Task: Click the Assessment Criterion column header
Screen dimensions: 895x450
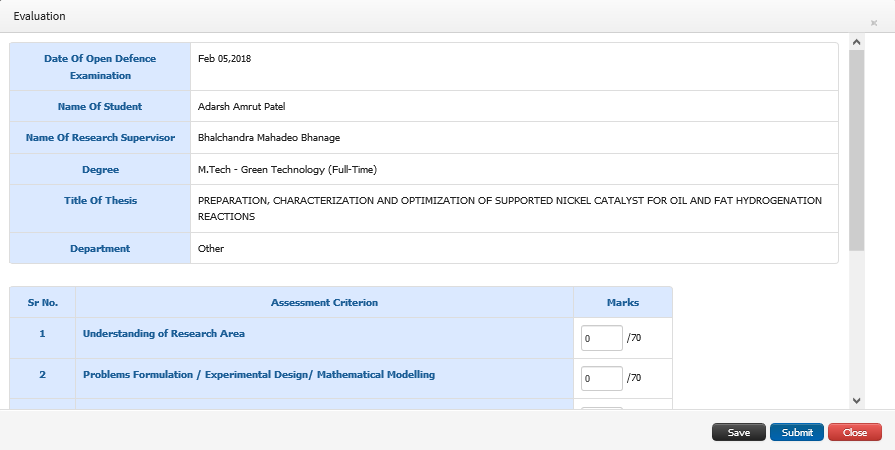Action: 324,303
